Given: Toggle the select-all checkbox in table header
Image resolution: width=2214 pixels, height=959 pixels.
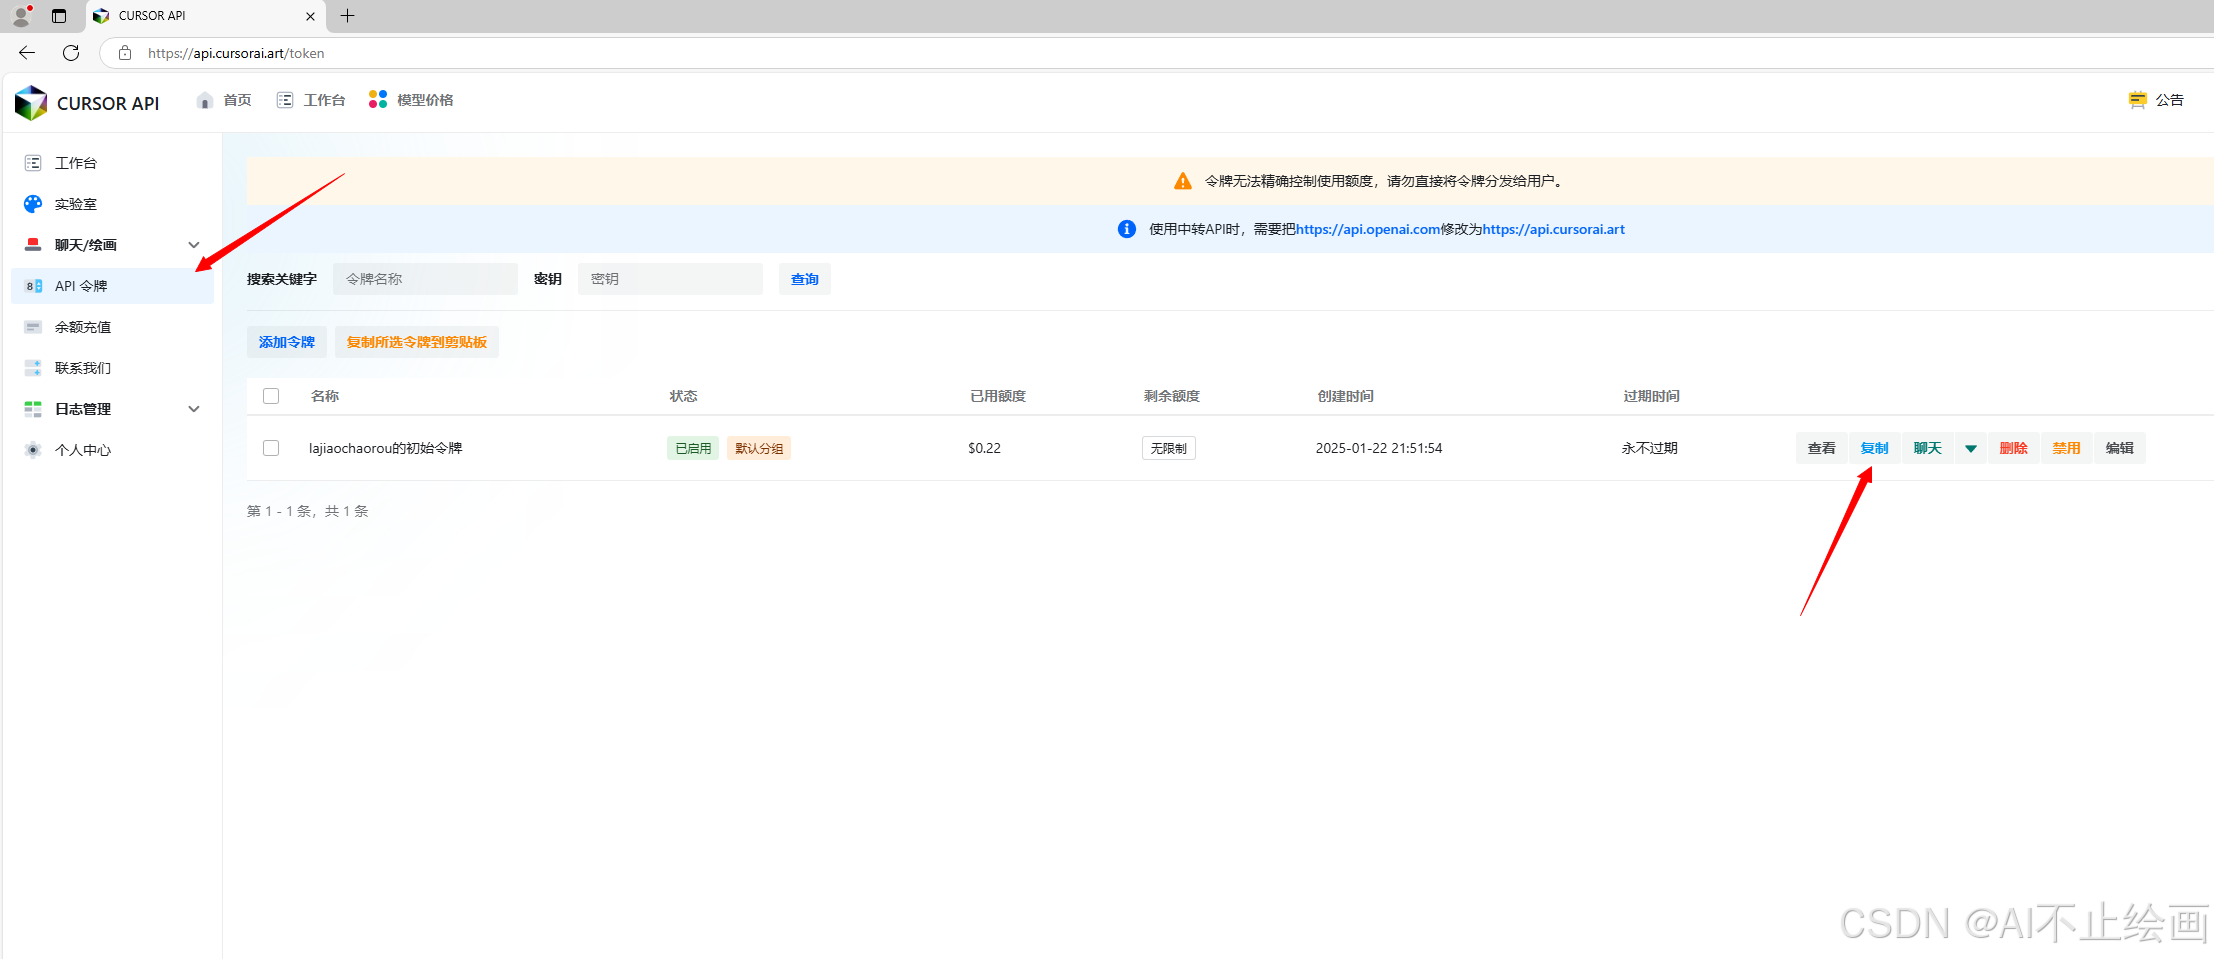Looking at the screenshot, I should point(271,396).
